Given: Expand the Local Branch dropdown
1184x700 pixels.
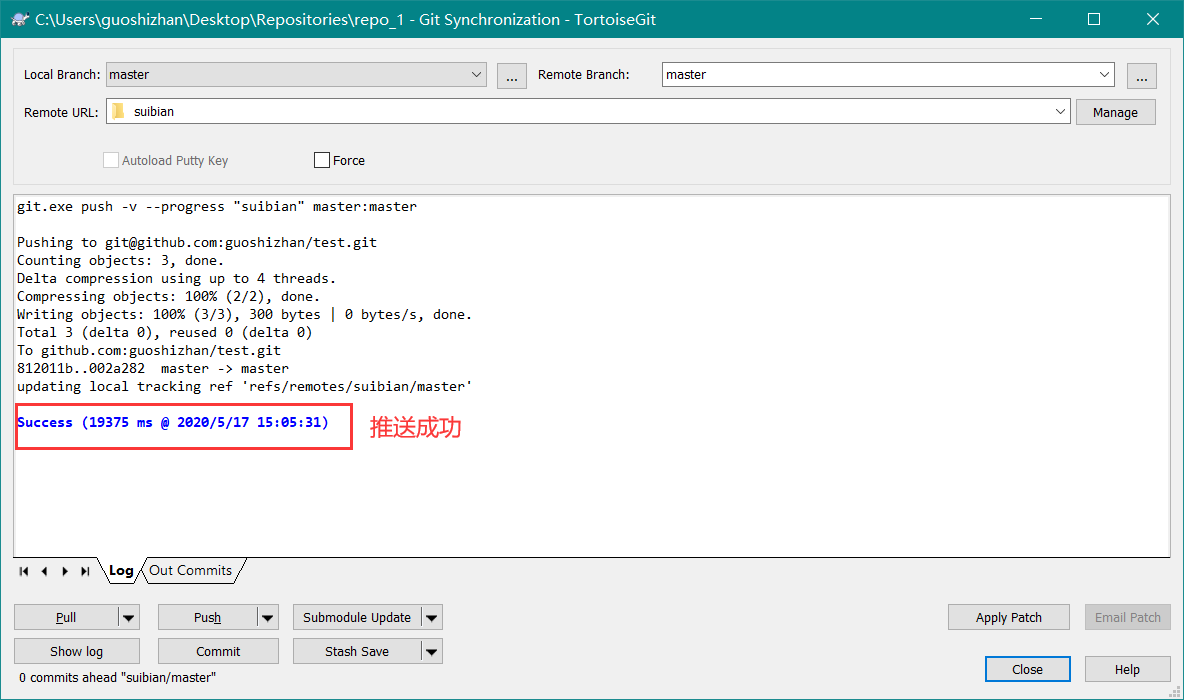Looking at the screenshot, I should tap(476, 75).
